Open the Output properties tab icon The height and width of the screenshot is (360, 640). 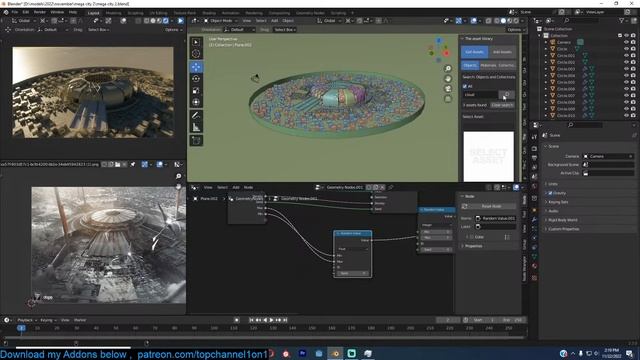click(x=534, y=158)
